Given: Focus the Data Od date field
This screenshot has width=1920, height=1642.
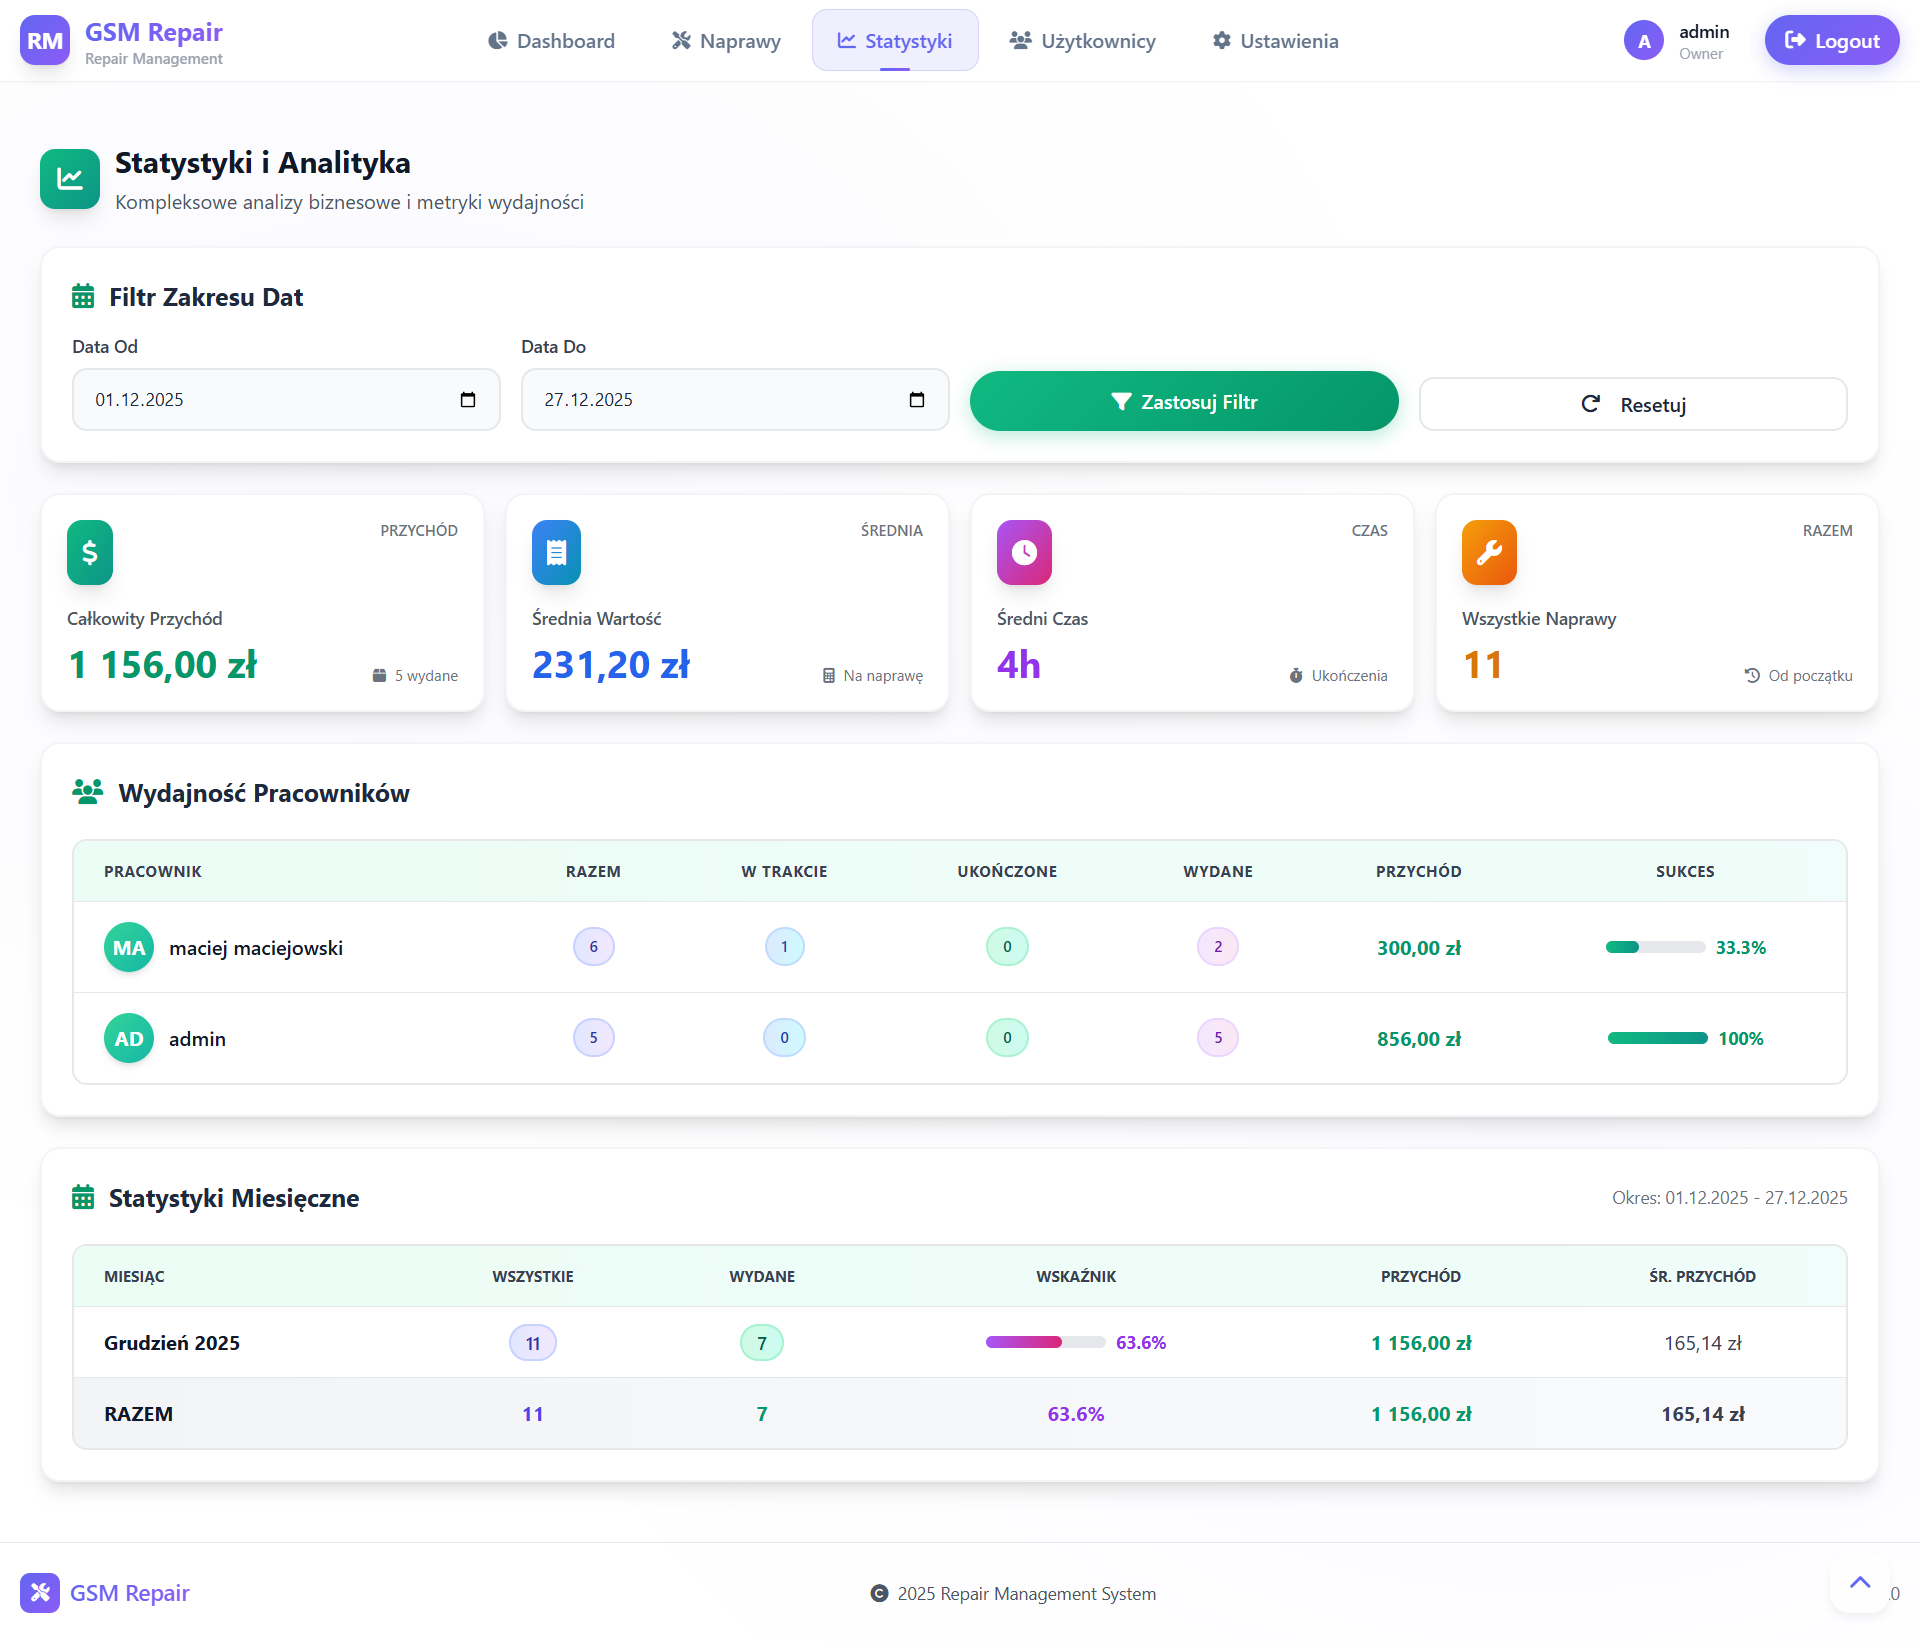Looking at the screenshot, I should (286, 400).
